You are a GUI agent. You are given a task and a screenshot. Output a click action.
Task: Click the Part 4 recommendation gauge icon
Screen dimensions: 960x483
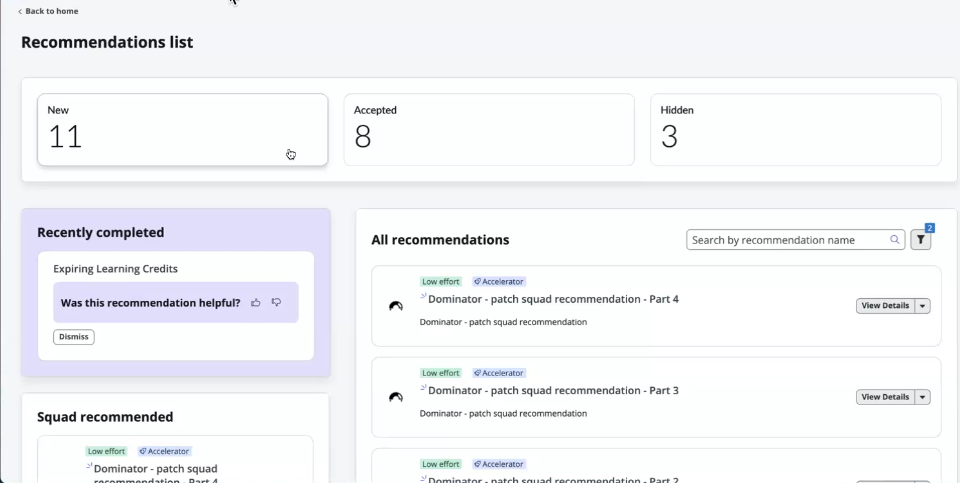(x=396, y=306)
